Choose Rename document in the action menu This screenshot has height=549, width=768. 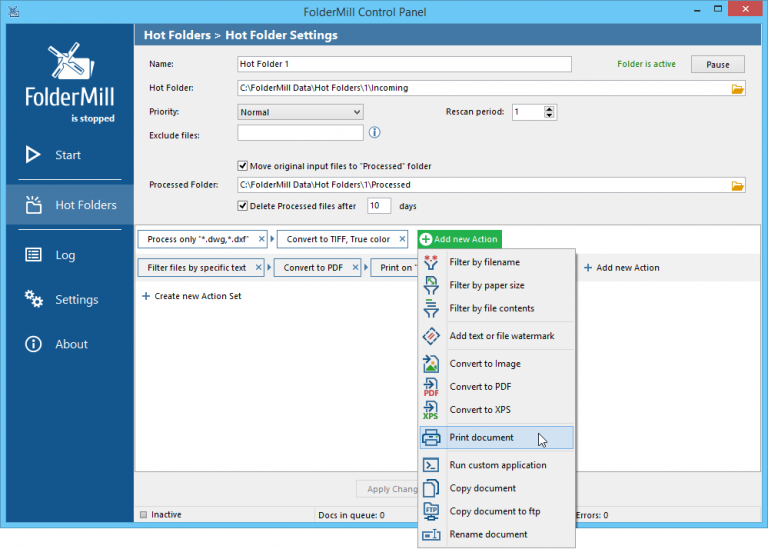point(488,534)
